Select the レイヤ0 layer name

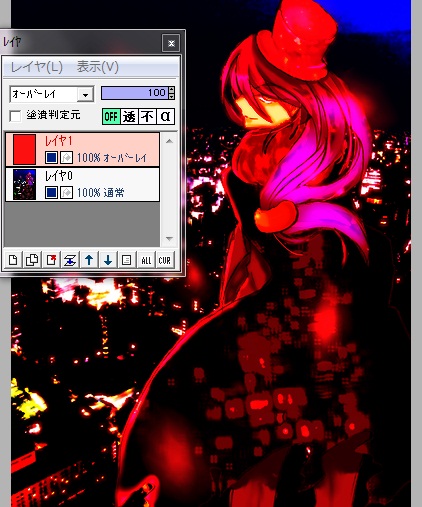pos(59,176)
